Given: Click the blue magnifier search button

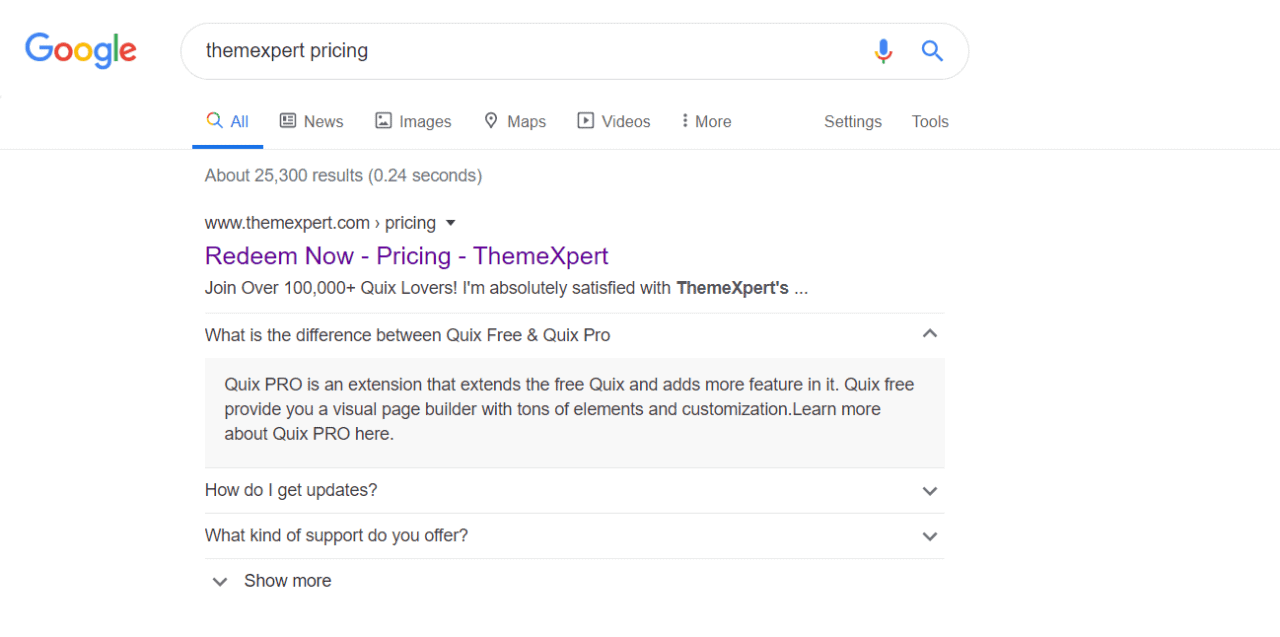Looking at the screenshot, I should coord(932,51).
